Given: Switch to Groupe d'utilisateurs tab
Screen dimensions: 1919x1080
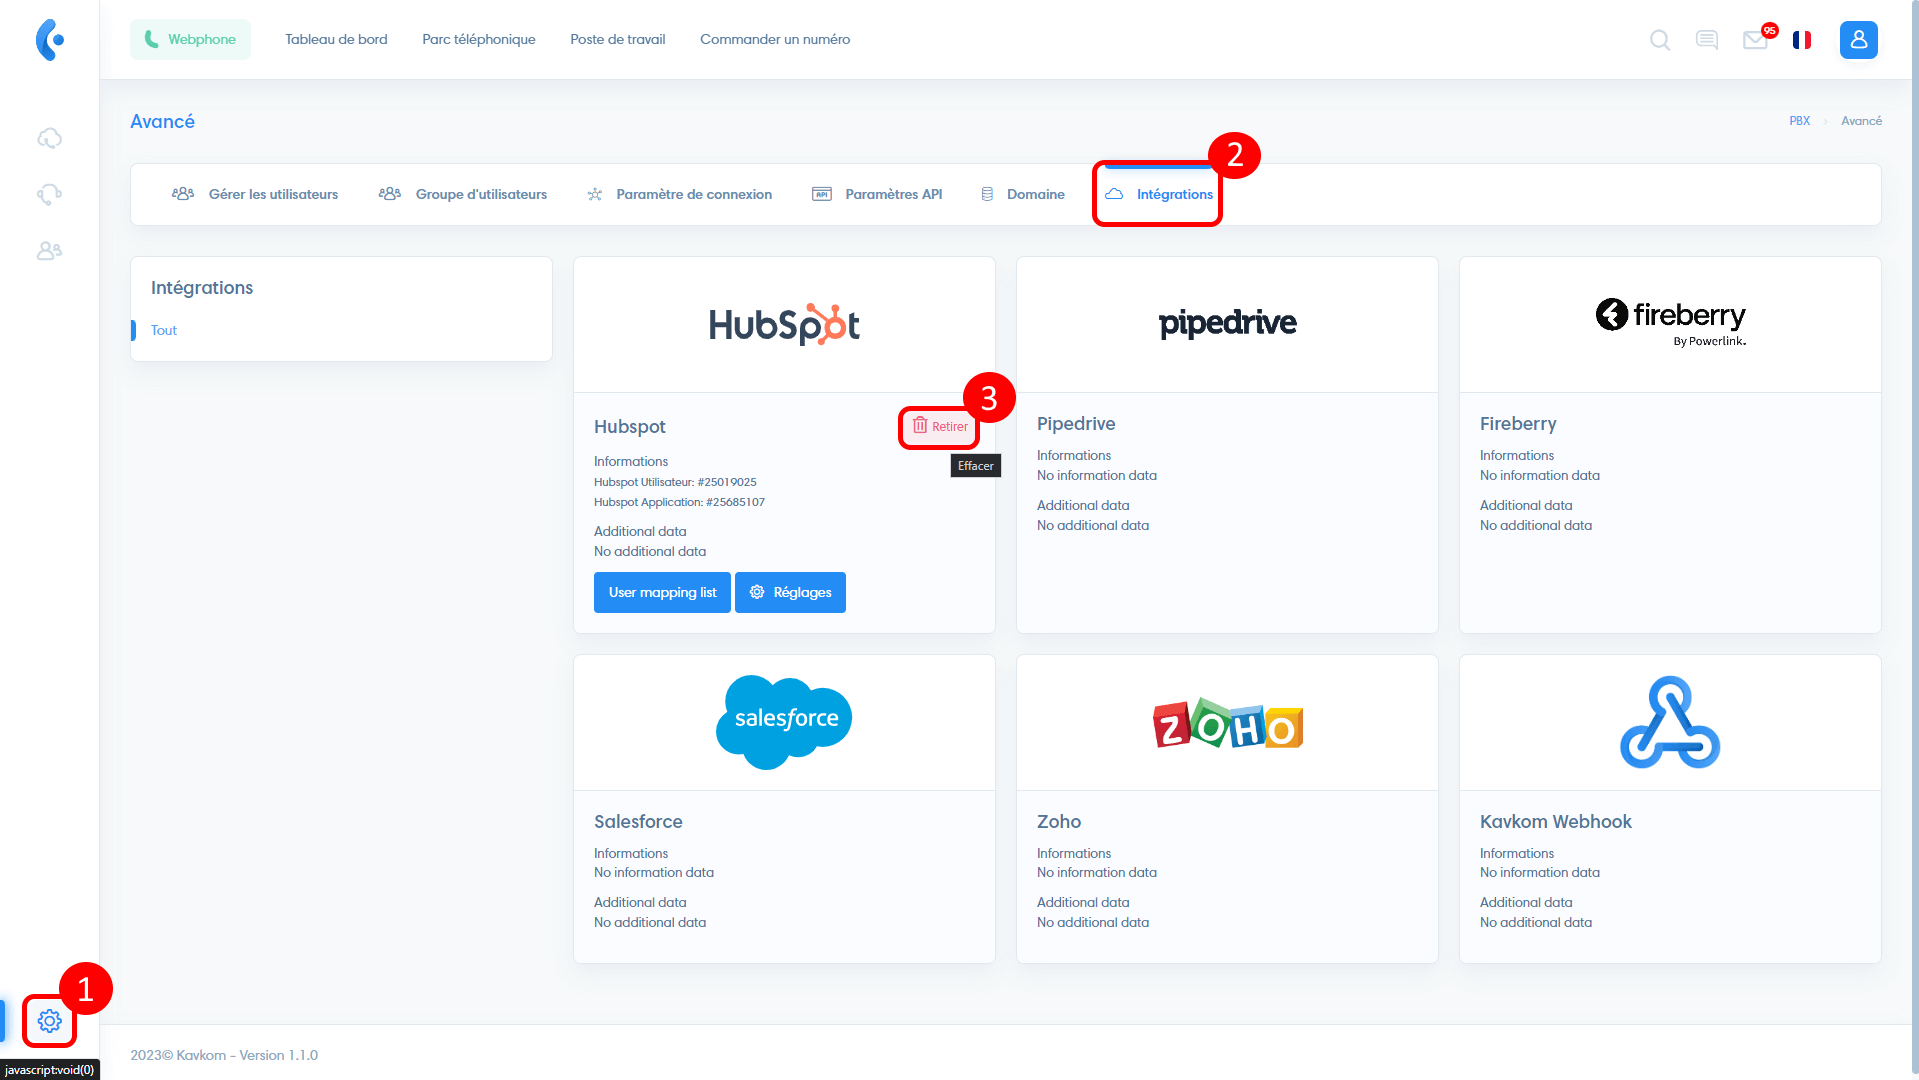Looking at the screenshot, I should (x=463, y=194).
